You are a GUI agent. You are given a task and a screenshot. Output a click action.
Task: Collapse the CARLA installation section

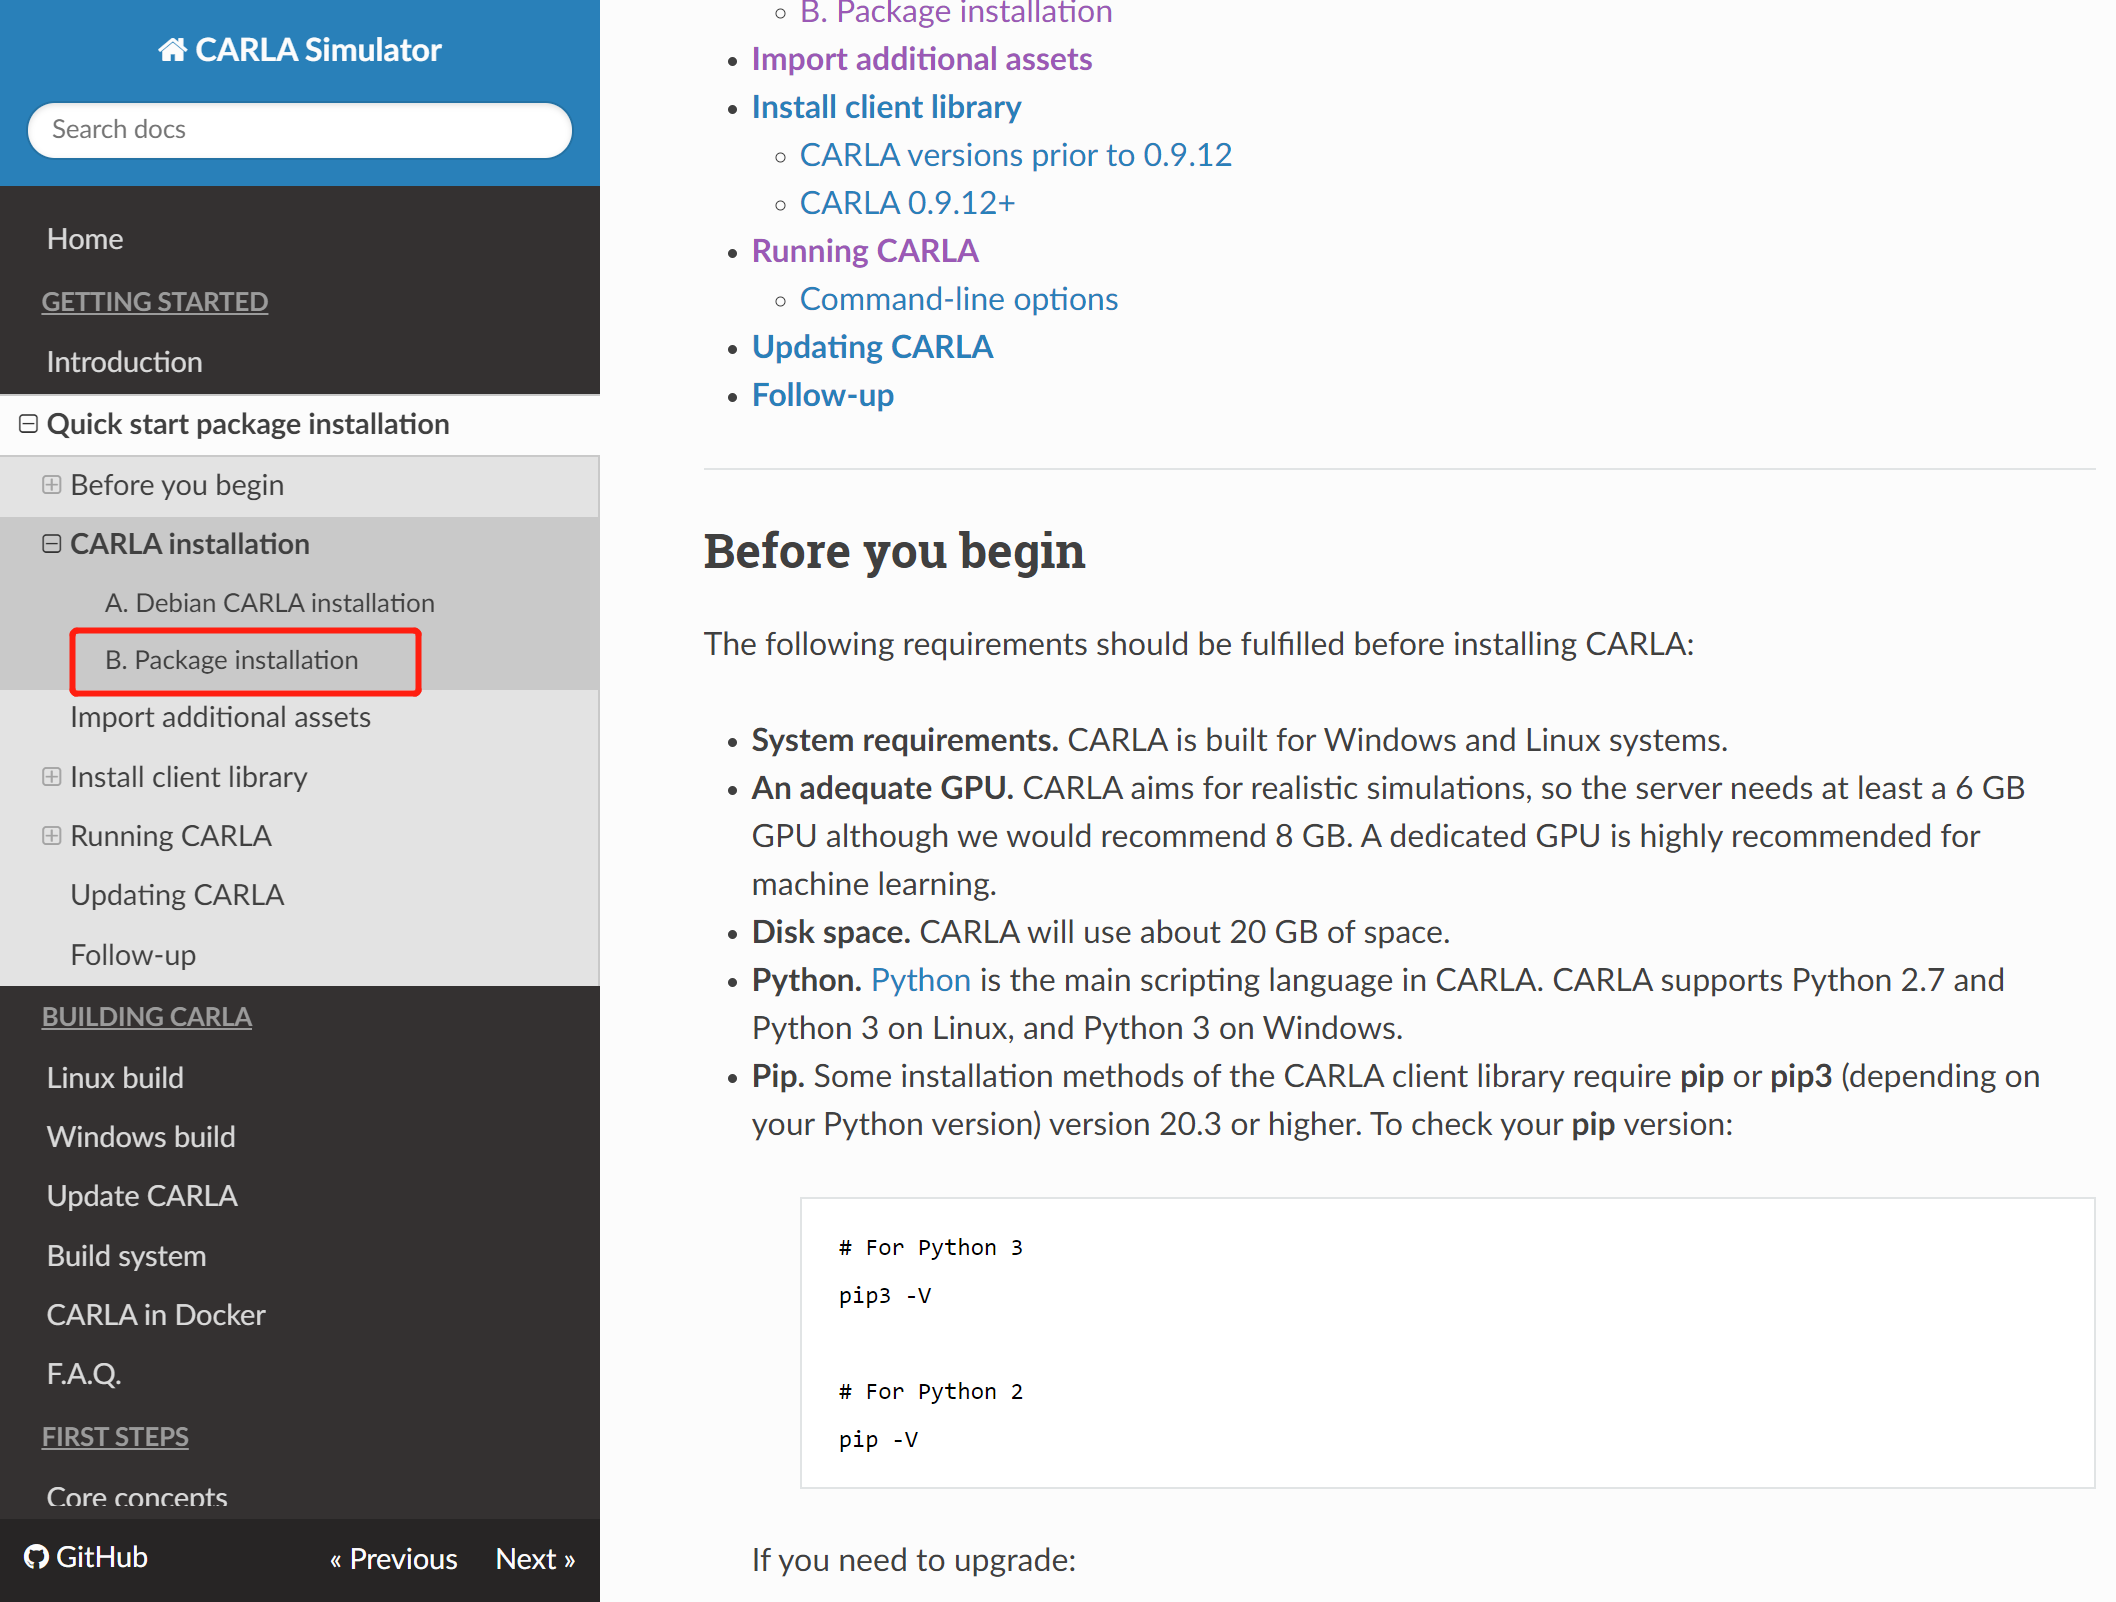(51, 543)
